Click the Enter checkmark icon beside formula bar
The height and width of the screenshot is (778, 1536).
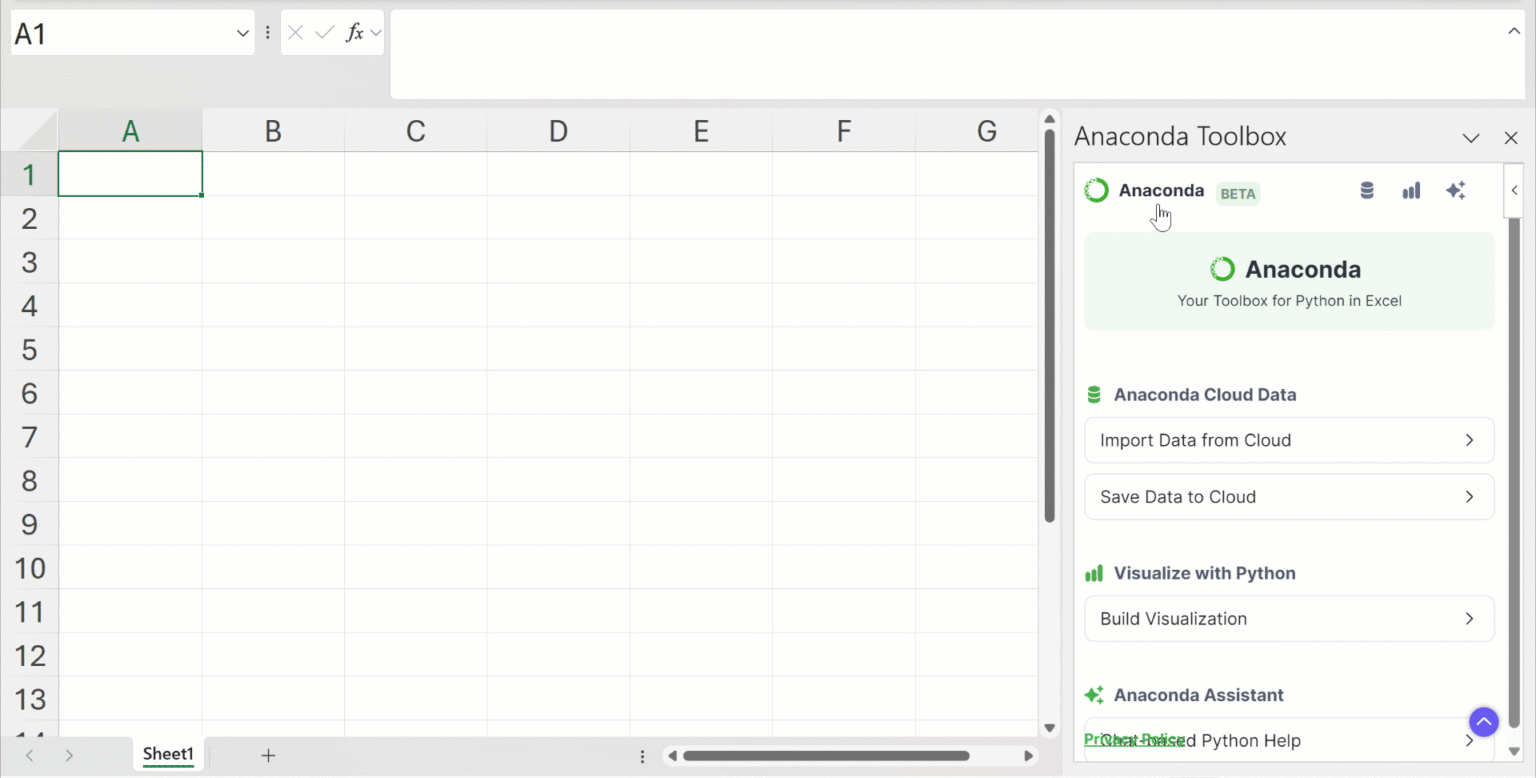[x=324, y=33]
